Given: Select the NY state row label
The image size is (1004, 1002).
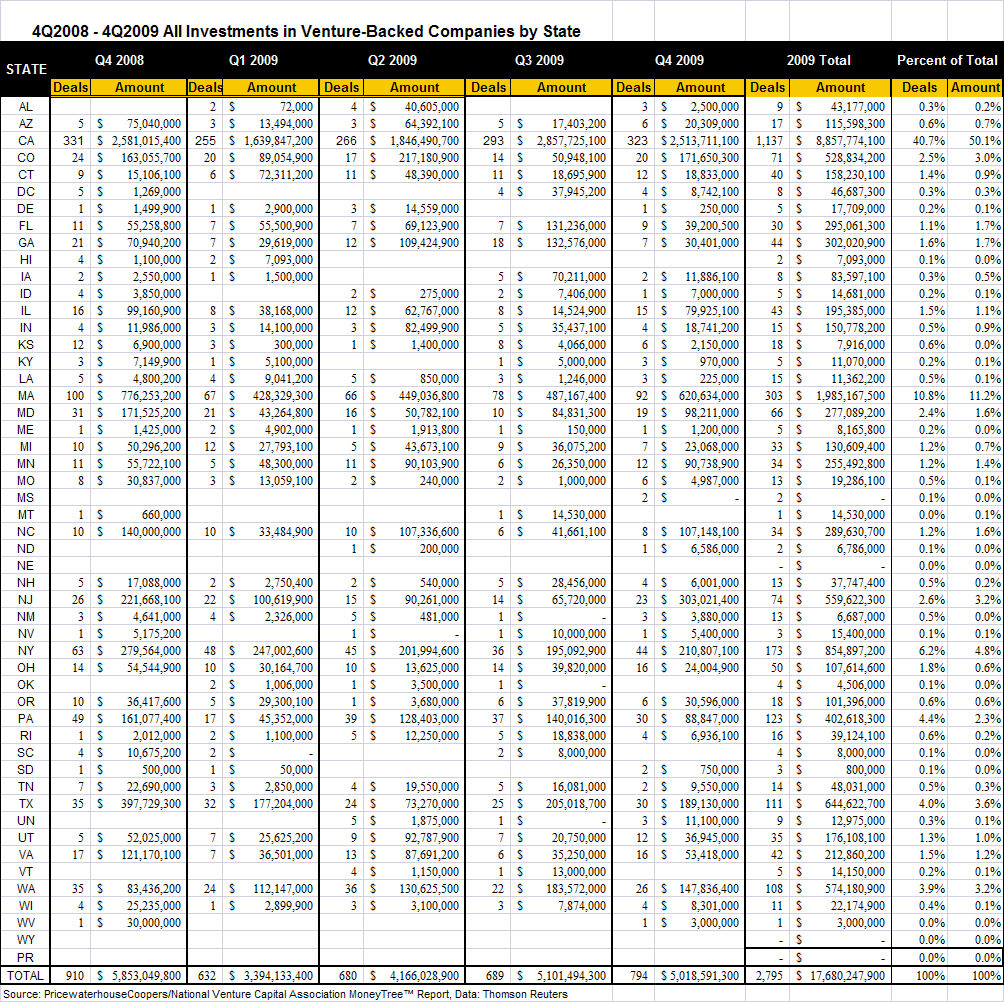Looking at the screenshot, I should click(x=26, y=650).
